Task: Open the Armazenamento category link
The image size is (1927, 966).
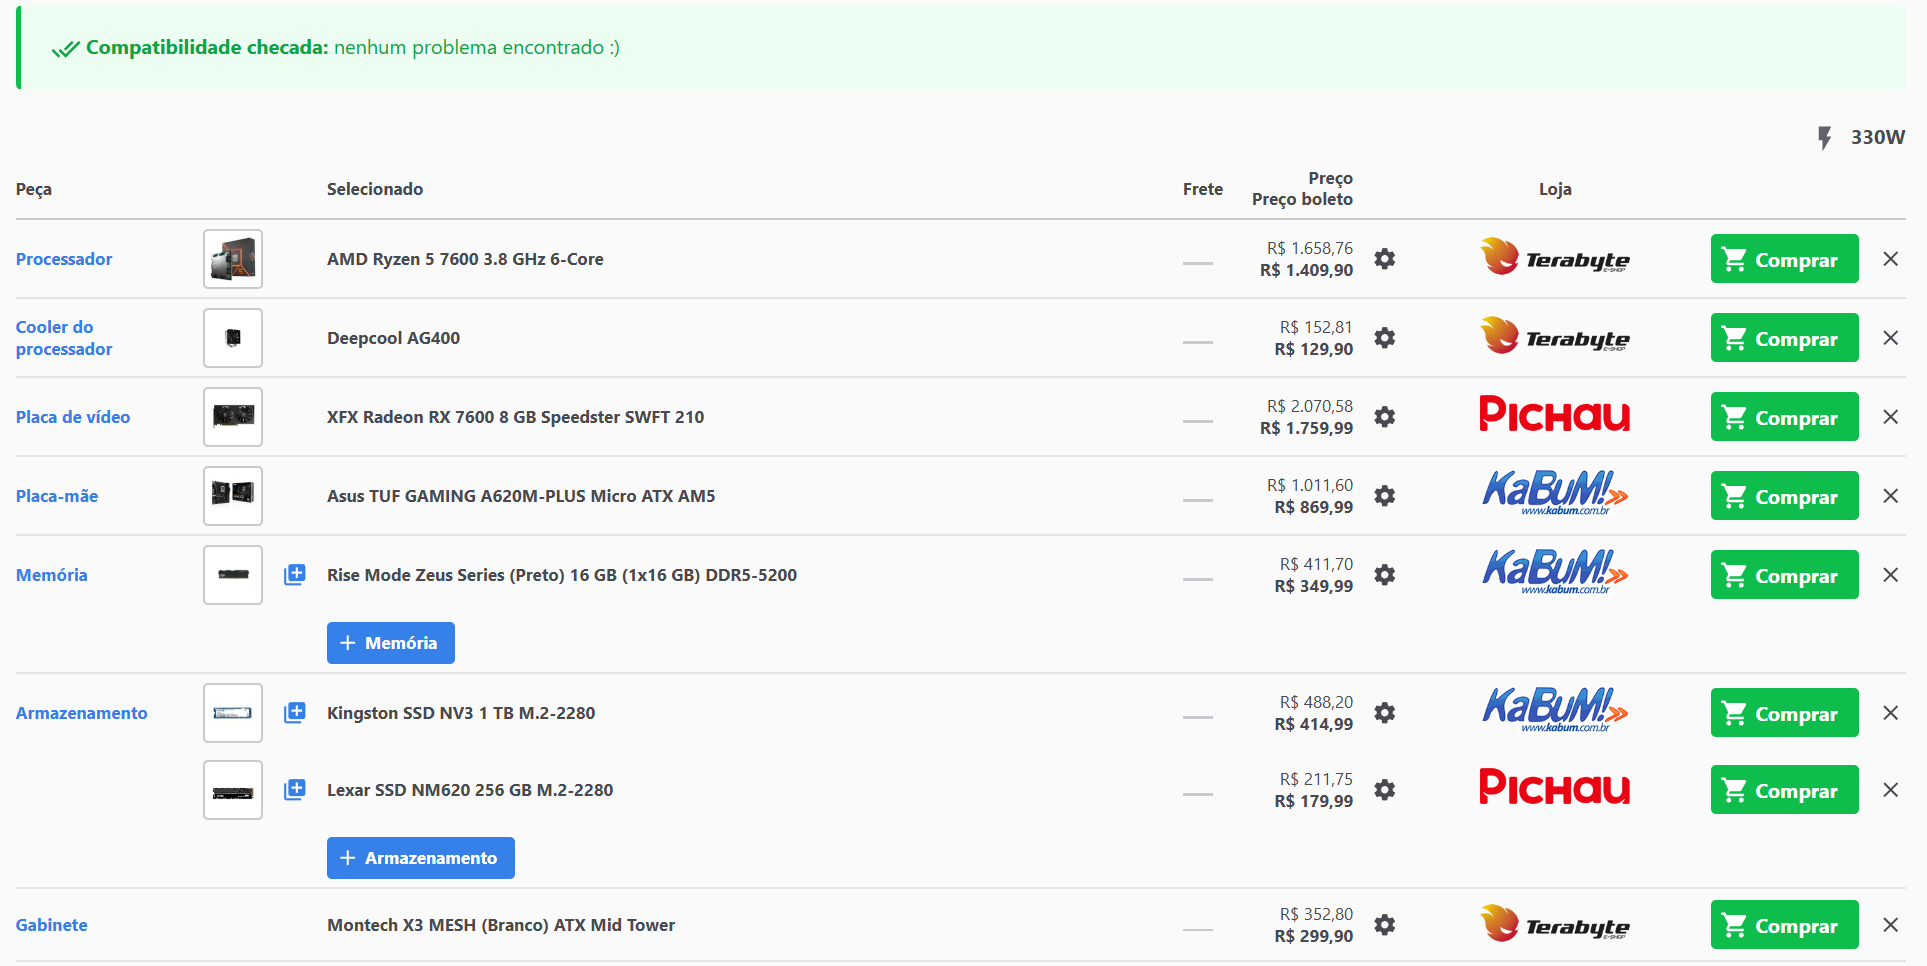Action: coord(82,713)
